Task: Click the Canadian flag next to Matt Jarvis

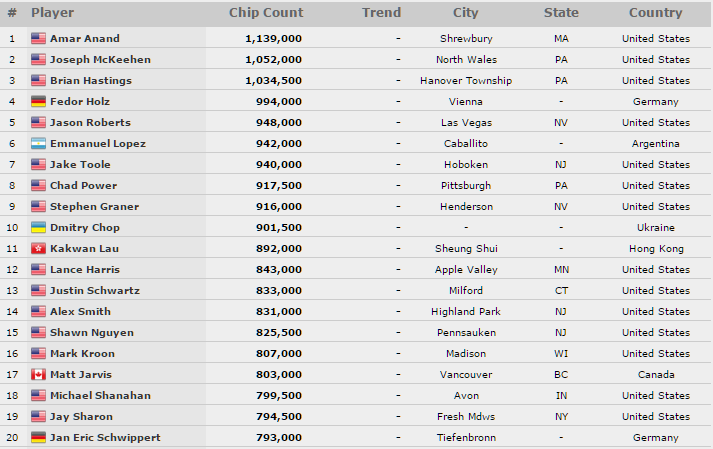Action: click(x=38, y=374)
